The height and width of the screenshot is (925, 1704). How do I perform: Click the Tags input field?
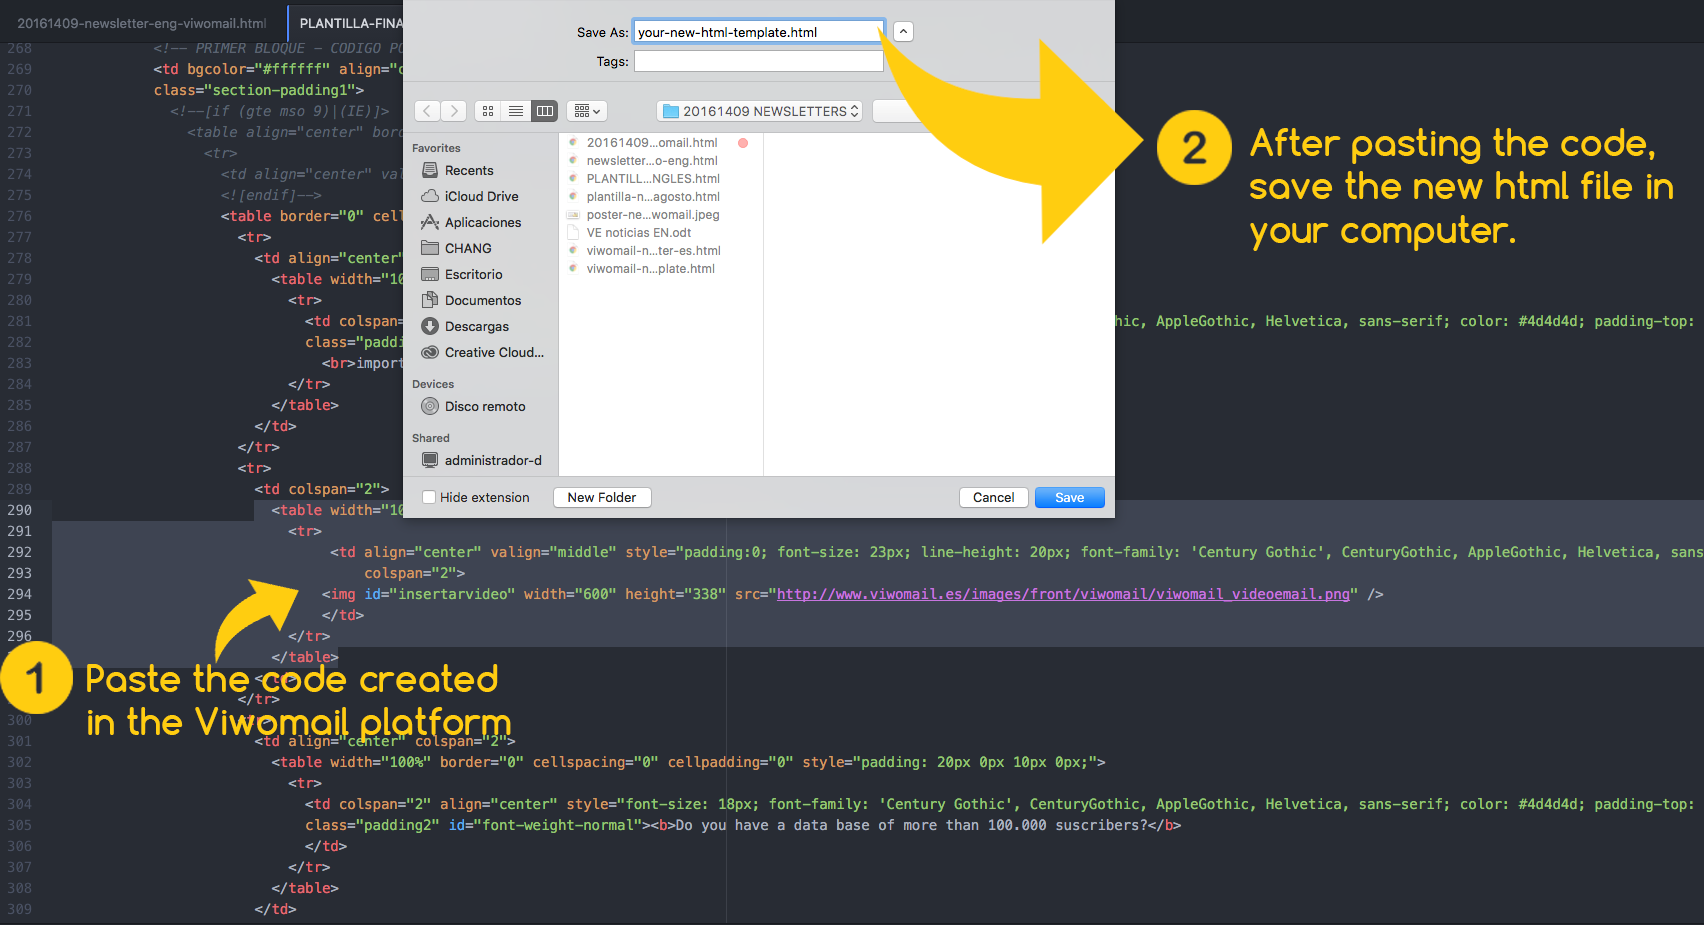coord(758,62)
